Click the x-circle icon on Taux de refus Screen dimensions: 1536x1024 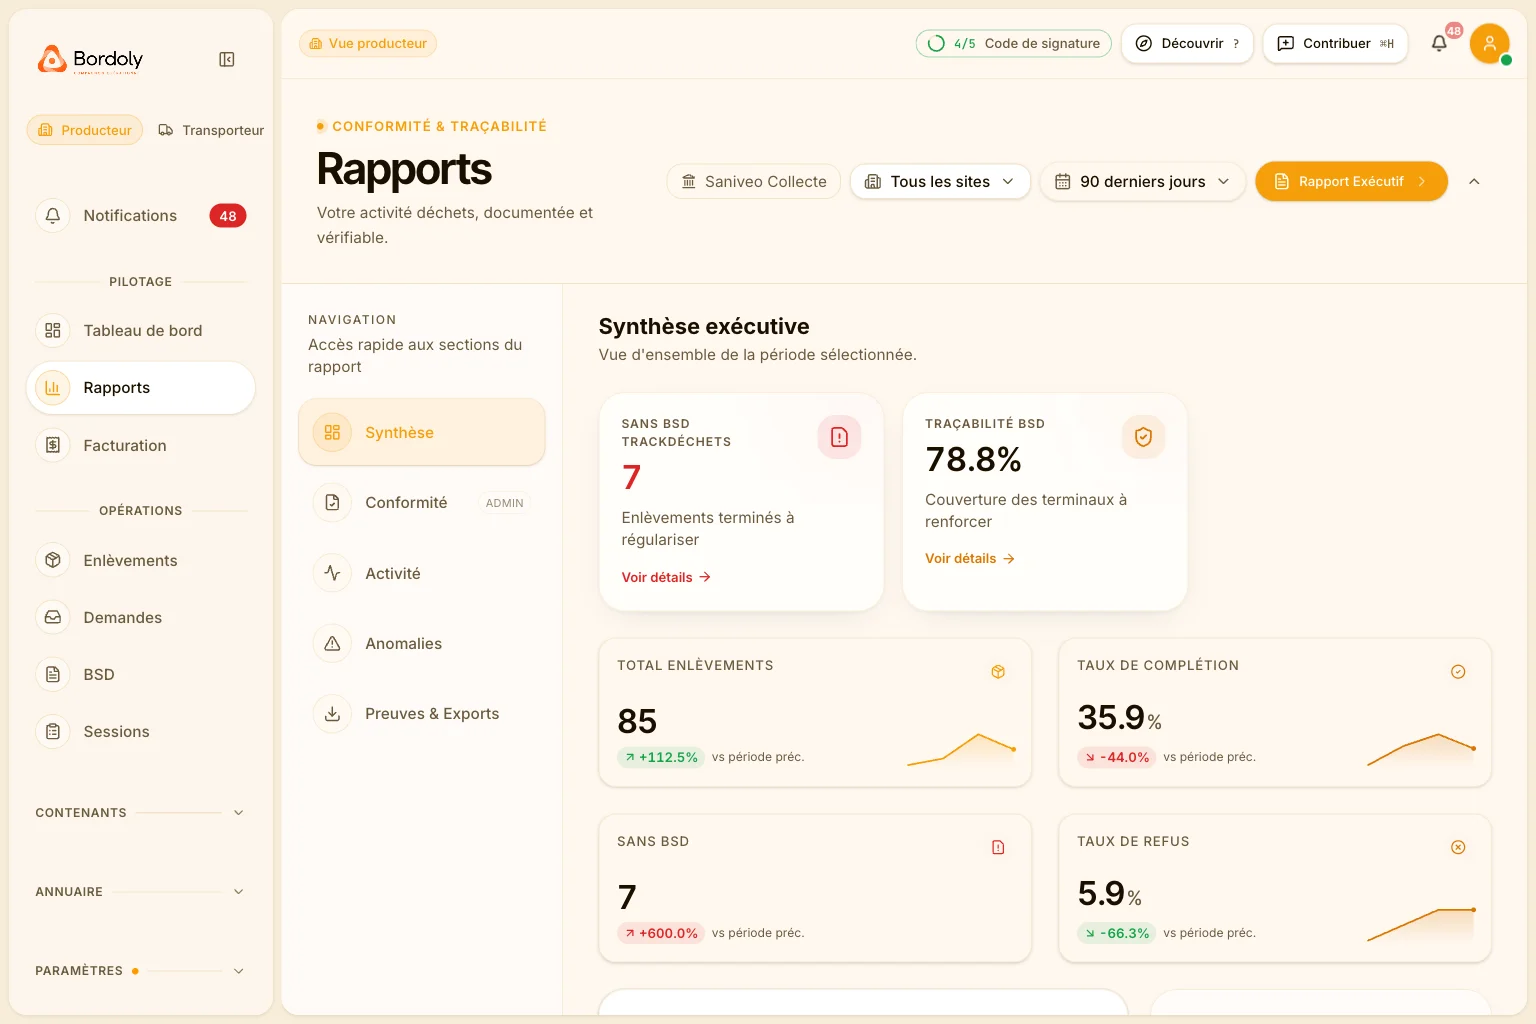coord(1458,847)
